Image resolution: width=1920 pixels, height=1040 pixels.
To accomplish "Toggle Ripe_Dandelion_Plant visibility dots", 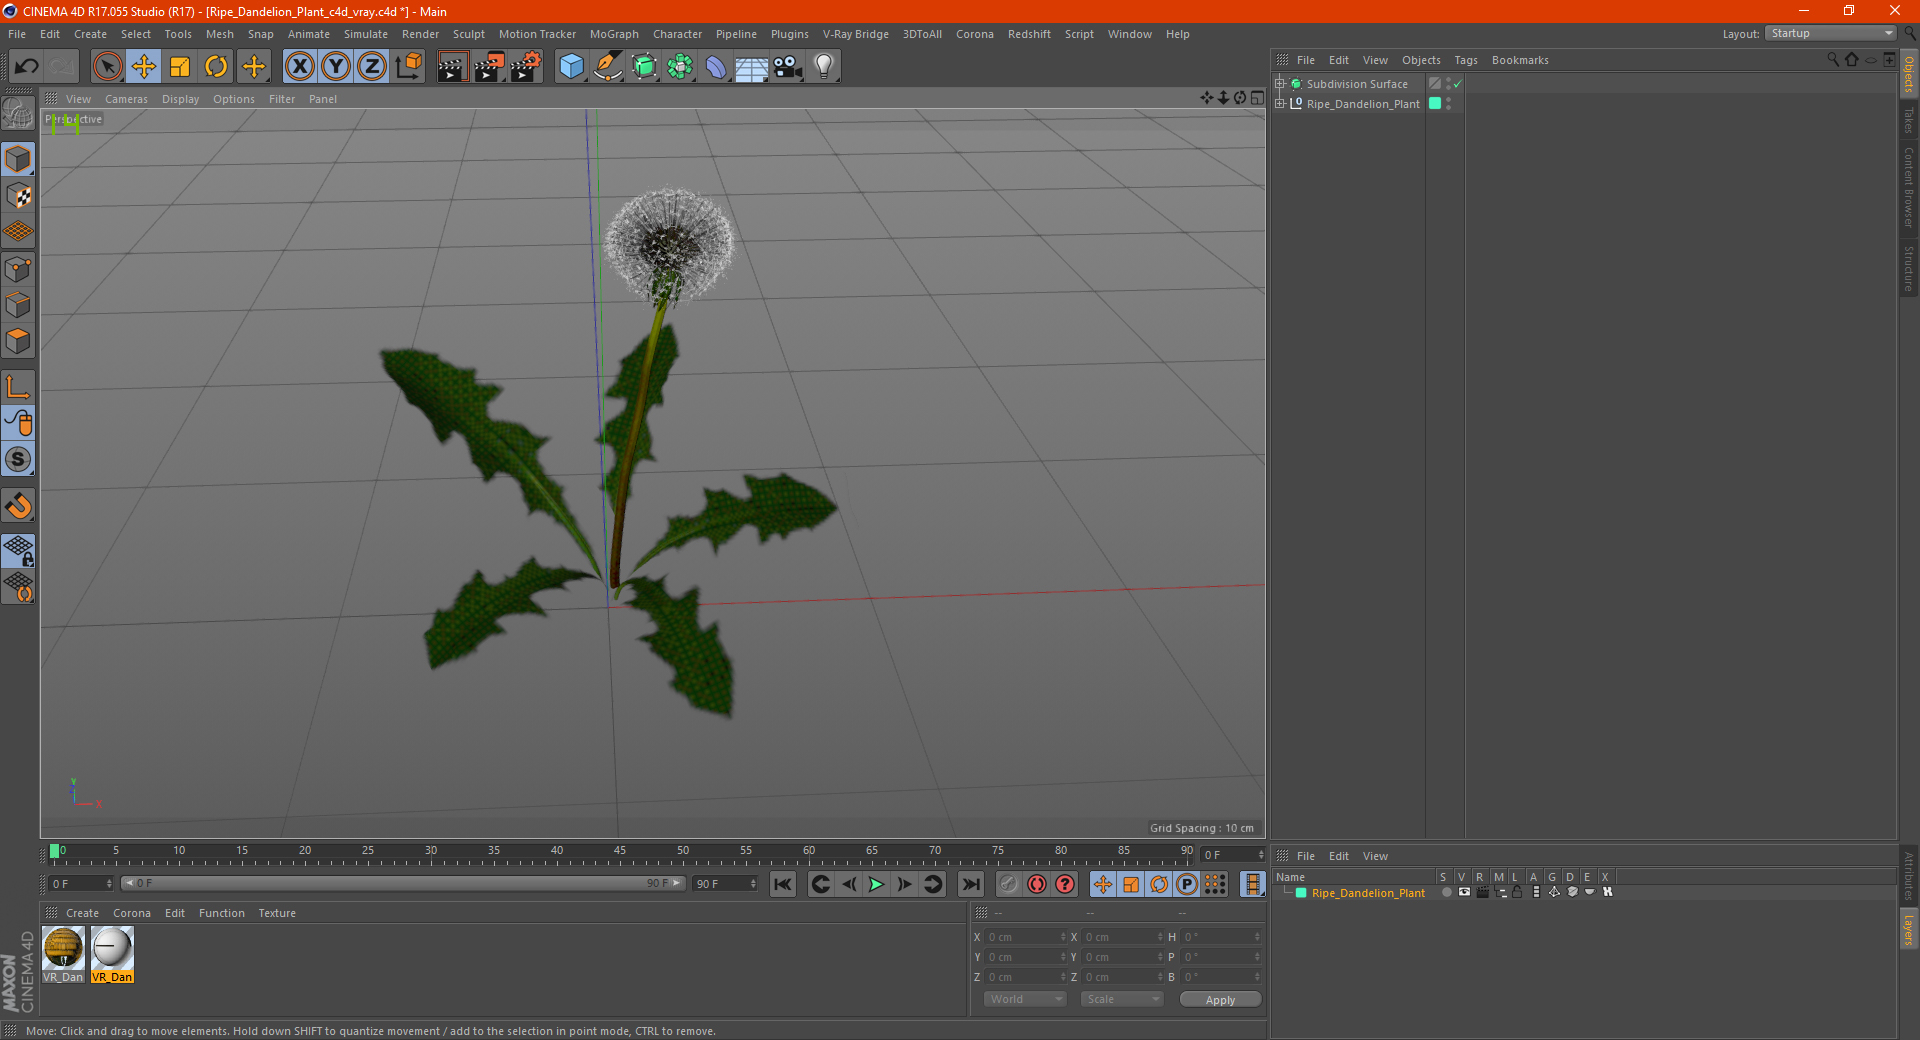I will 1449,104.
